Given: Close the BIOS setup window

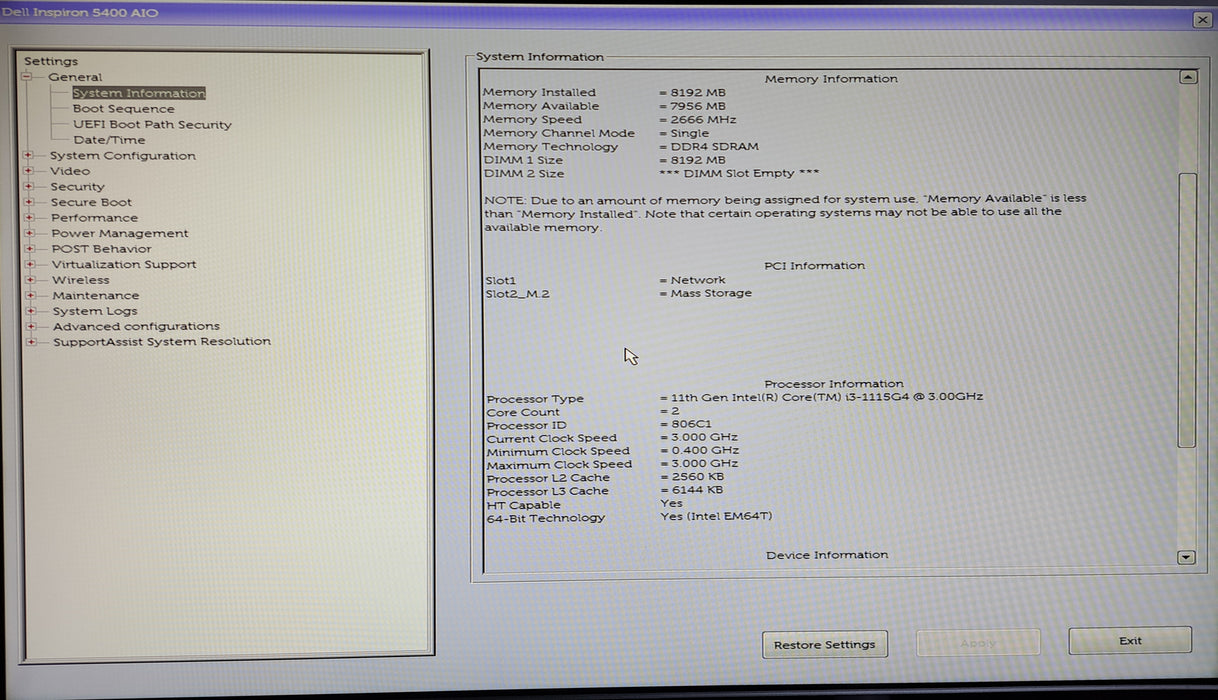Looking at the screenshot, I should 1202,19.
